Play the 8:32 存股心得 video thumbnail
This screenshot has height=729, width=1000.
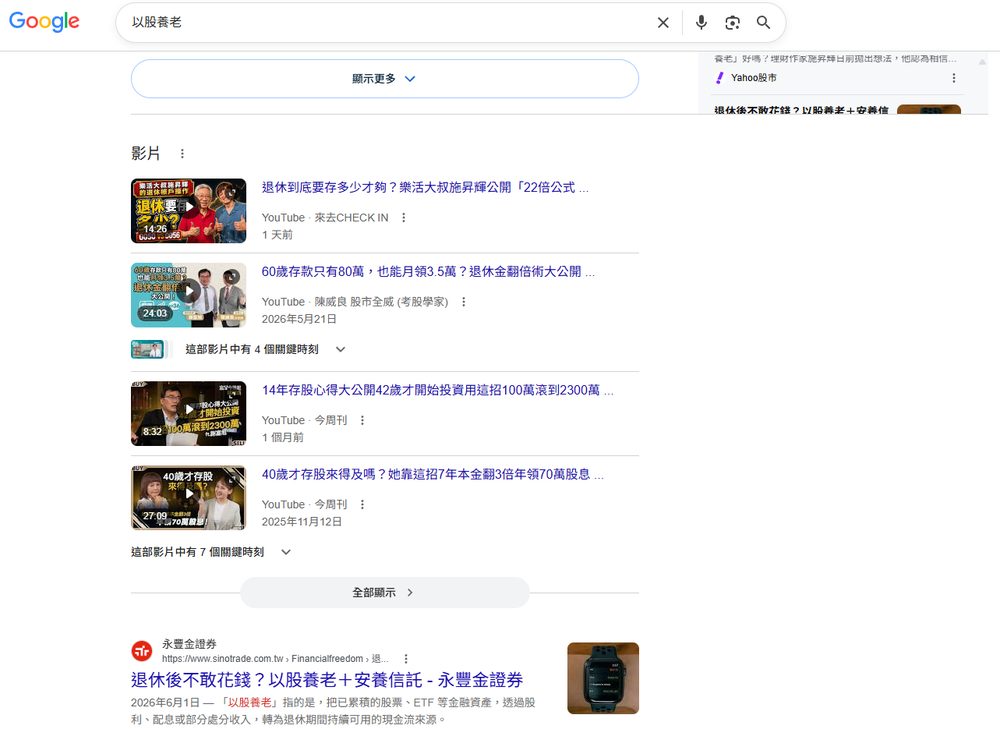click(188, 413)
